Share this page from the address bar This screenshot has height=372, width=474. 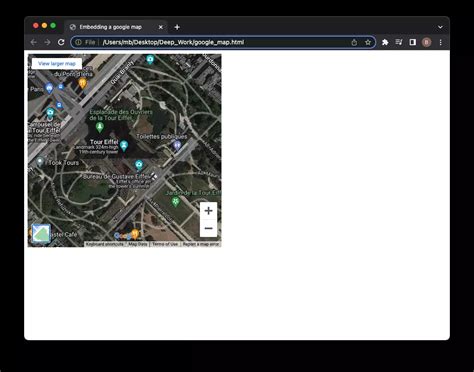point(354,42)
